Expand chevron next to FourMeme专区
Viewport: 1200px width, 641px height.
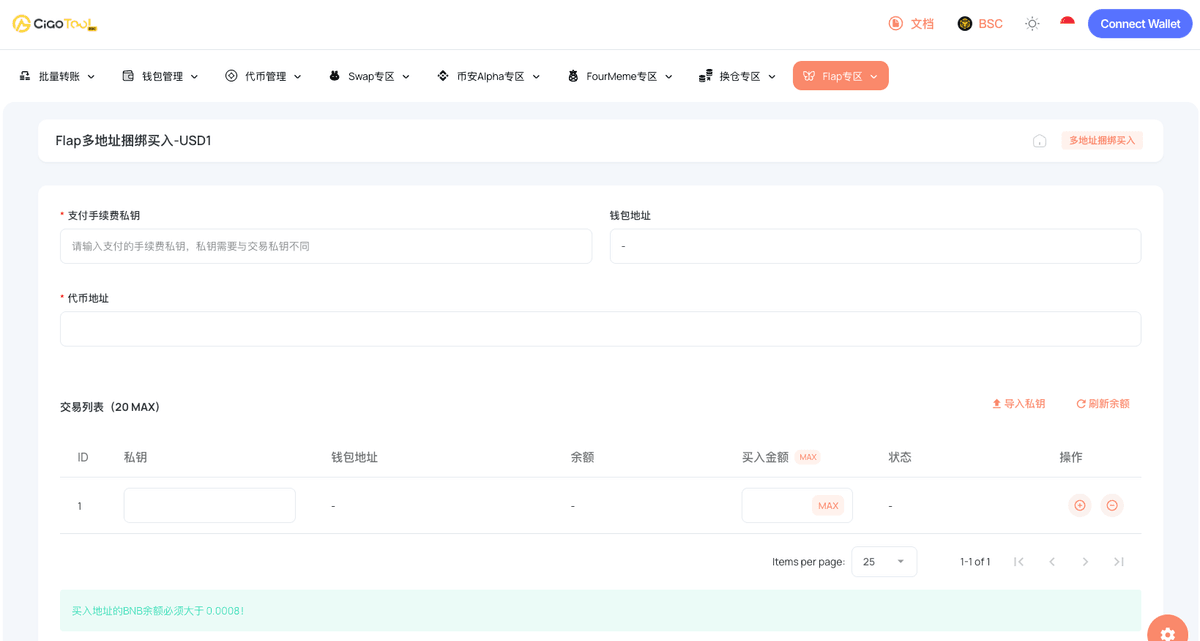point(669,77)
